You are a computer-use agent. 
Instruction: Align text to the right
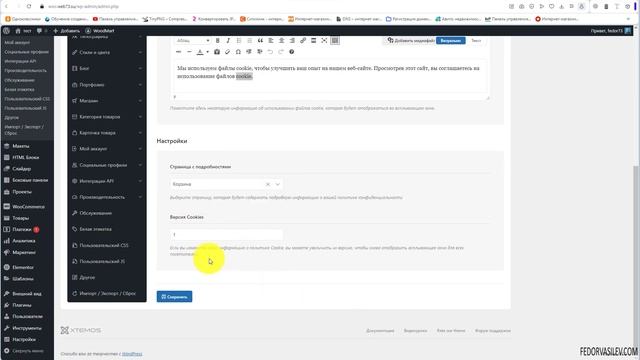point(292,40)
